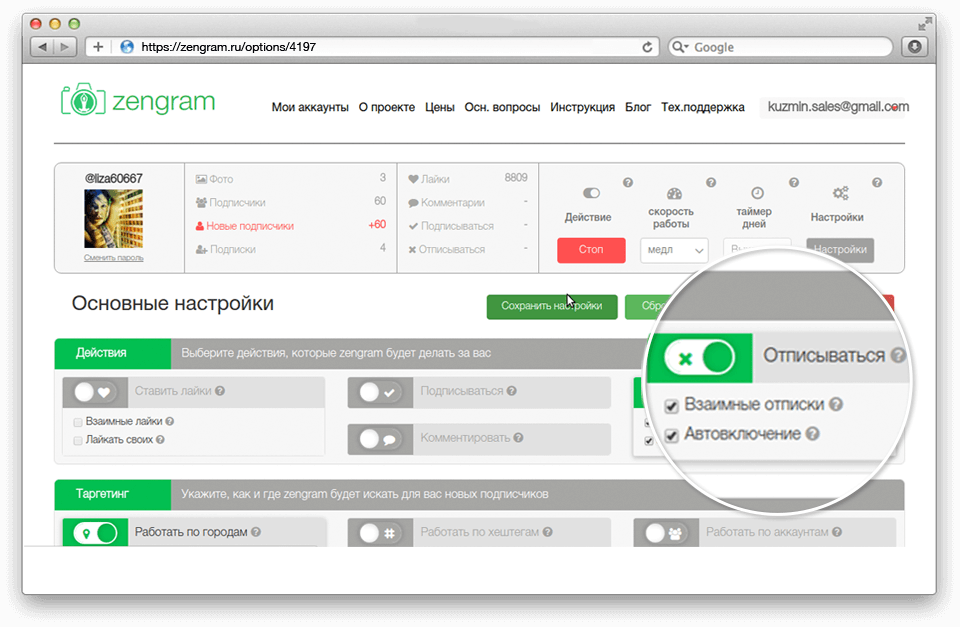Click the browser address bar URL field

380,47
